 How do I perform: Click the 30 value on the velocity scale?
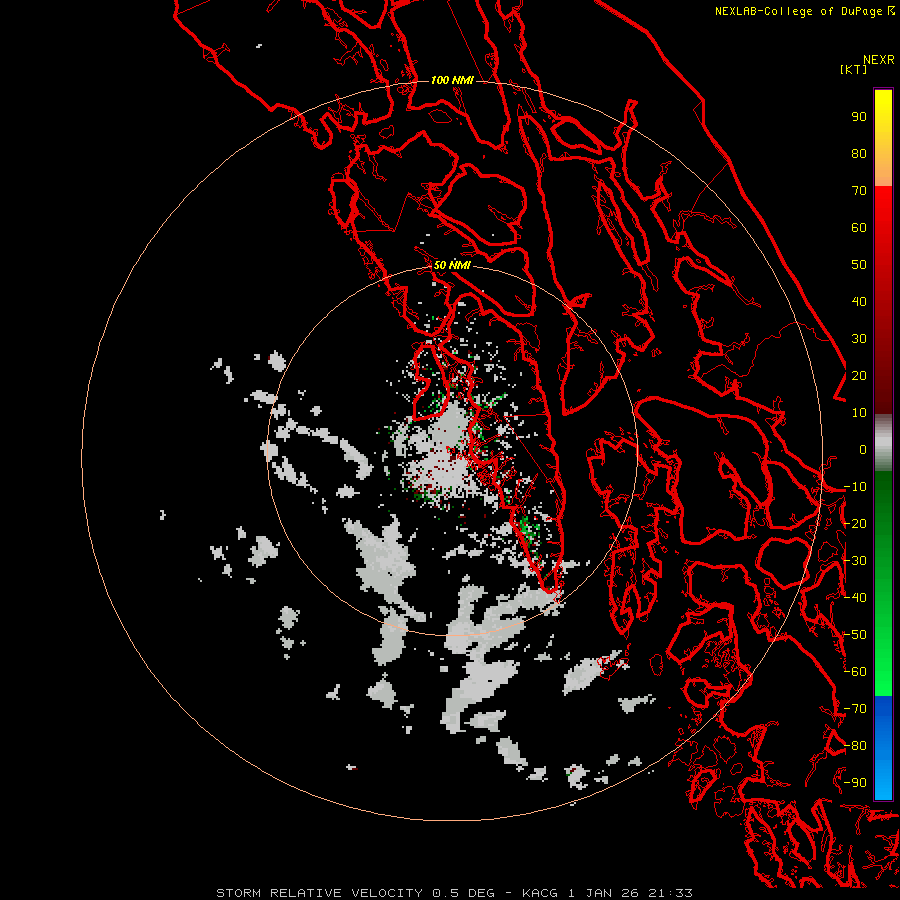click(x=859, y=339)
